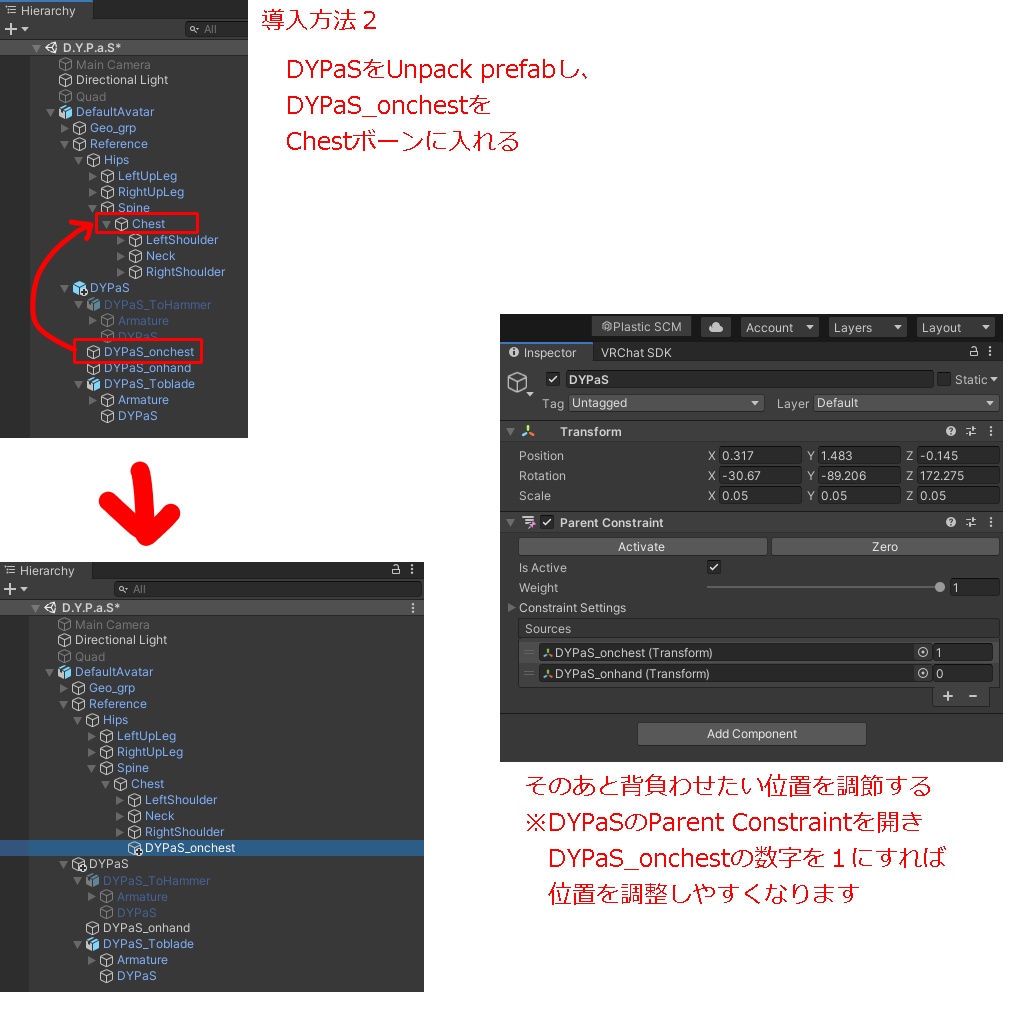The height and width of the screenshot is (1024, 1024).
Task: Click the cloud Collaborate icon
Action: (x=715, y=326)
